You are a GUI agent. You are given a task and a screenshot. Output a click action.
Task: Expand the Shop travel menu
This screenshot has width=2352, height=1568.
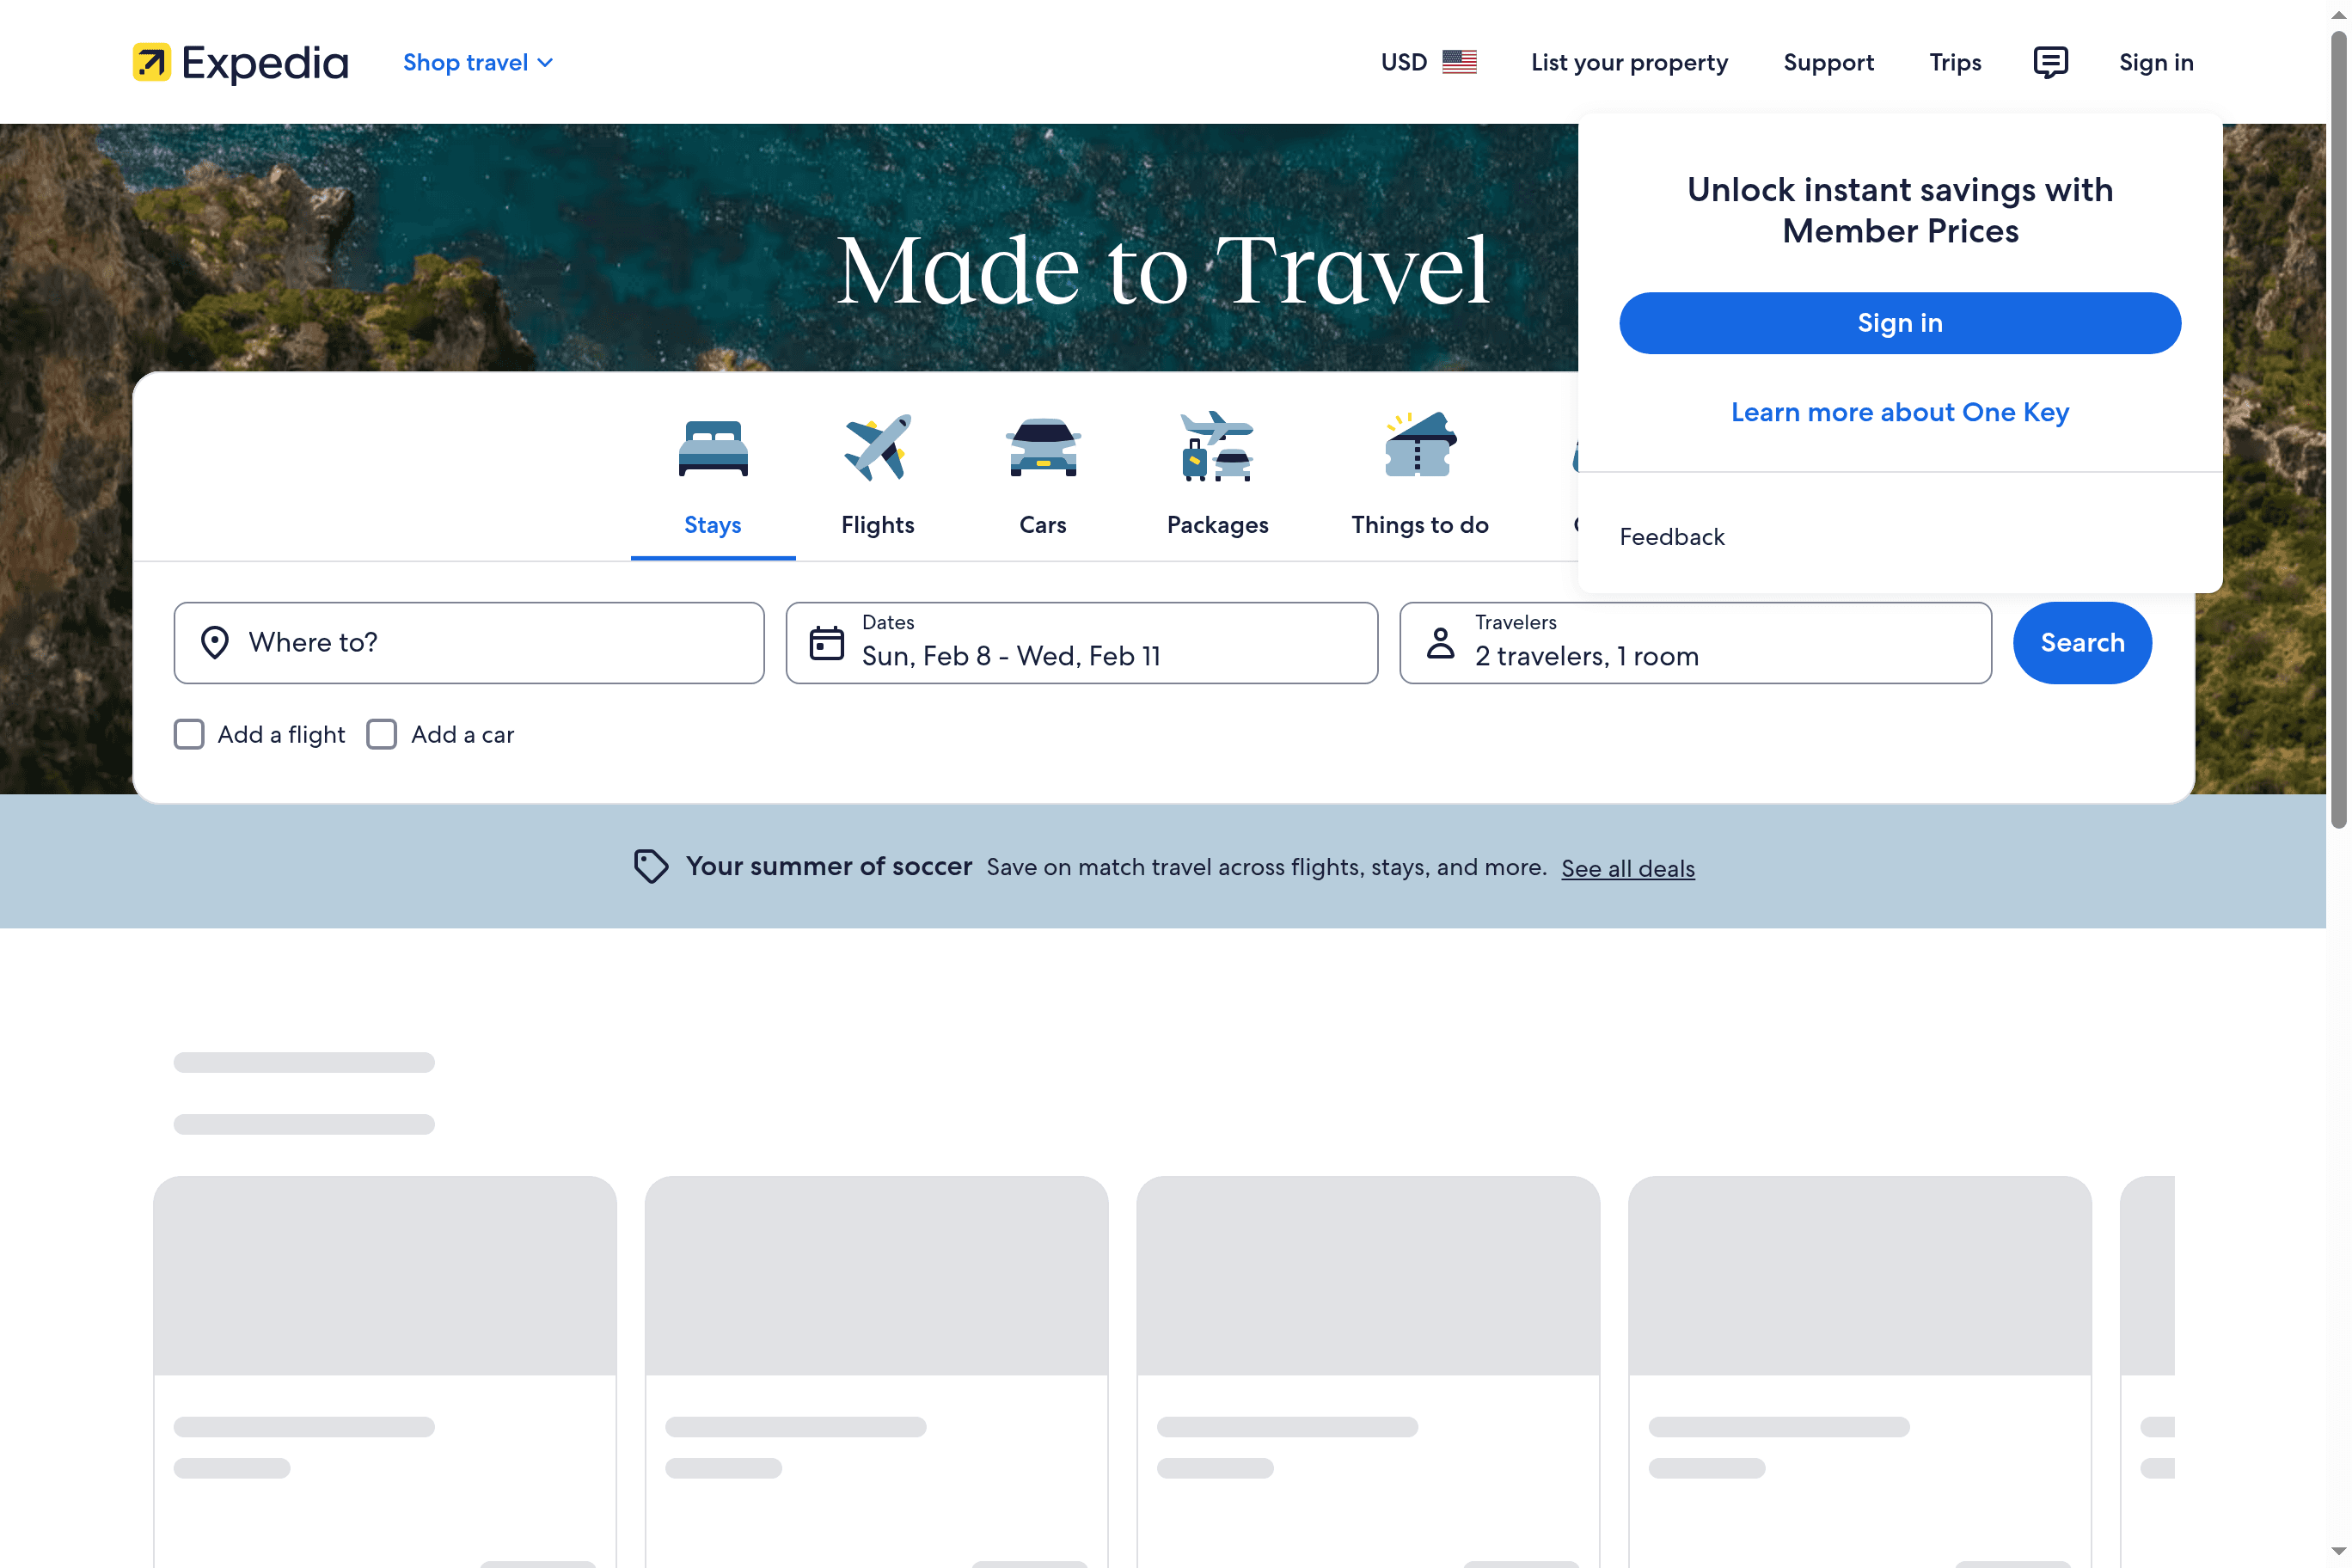tap(477, 62)
